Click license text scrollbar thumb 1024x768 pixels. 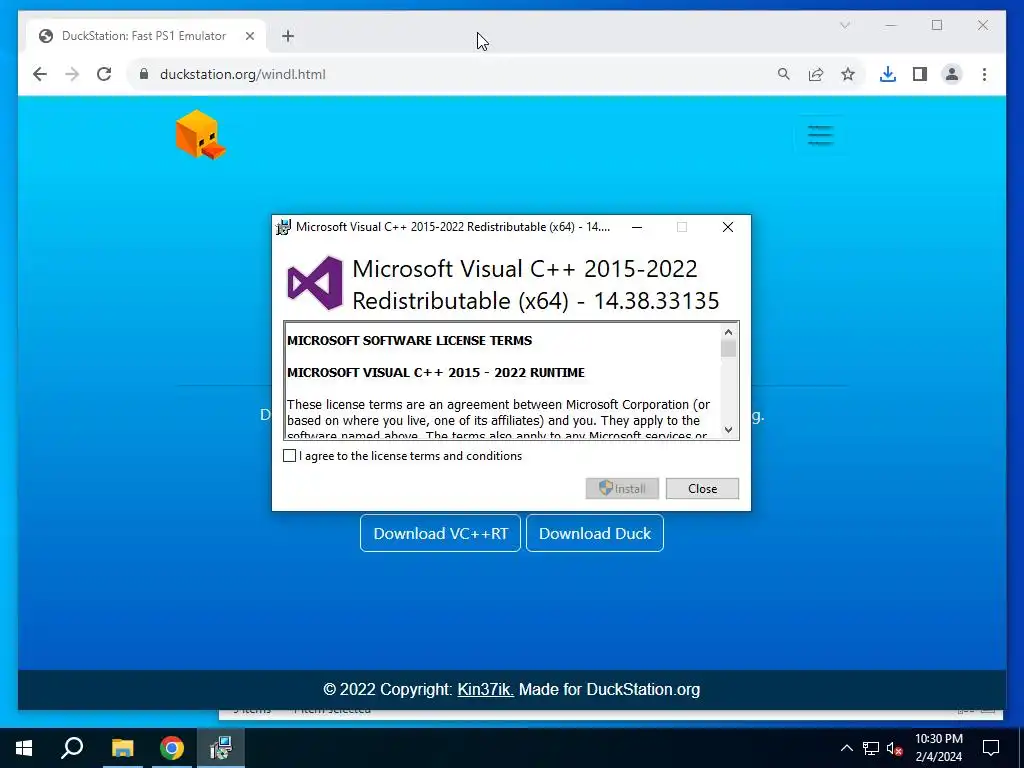[728, 348]
